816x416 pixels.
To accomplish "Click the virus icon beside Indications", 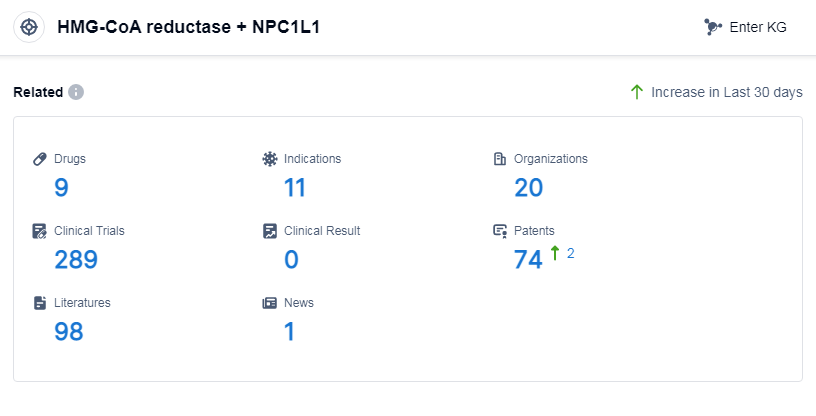I will (270, 159).
